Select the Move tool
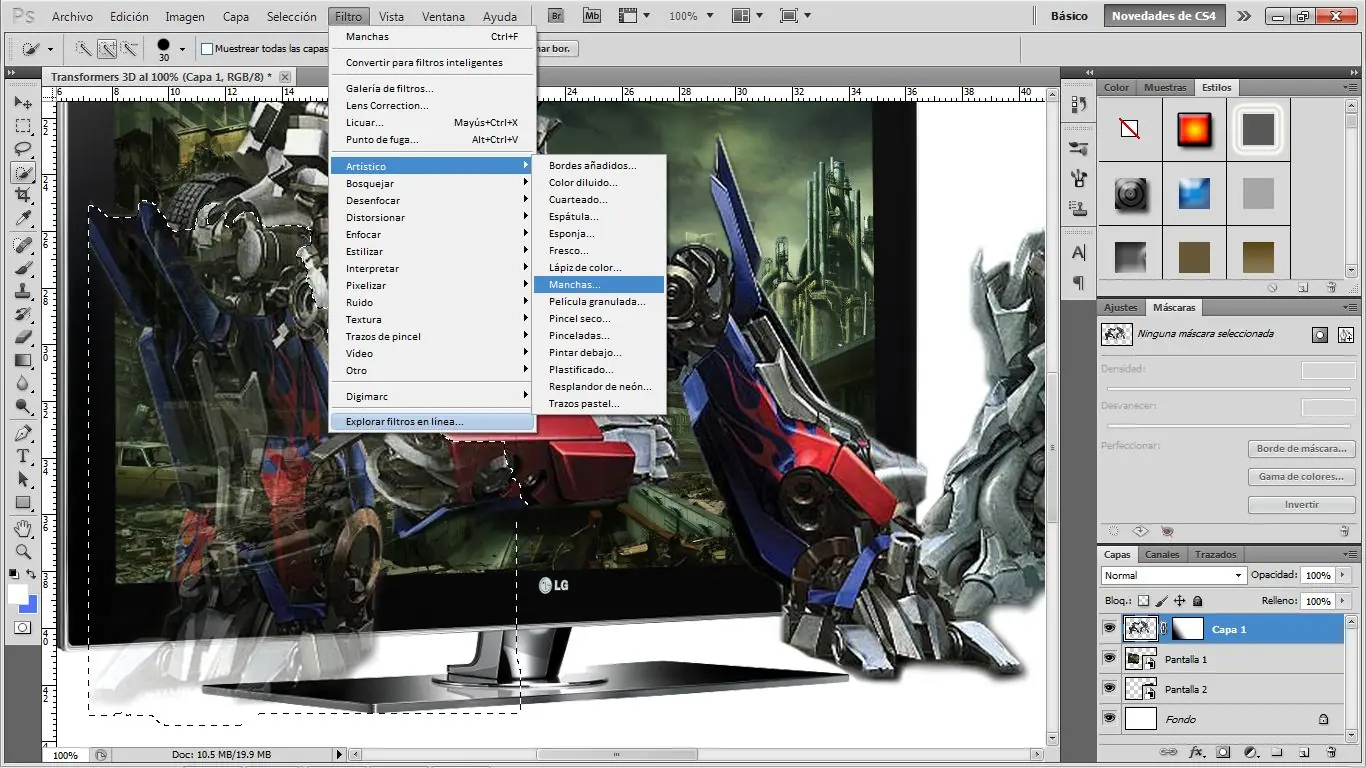Viewport: 1366px width, 768px height. pos(23,103)
